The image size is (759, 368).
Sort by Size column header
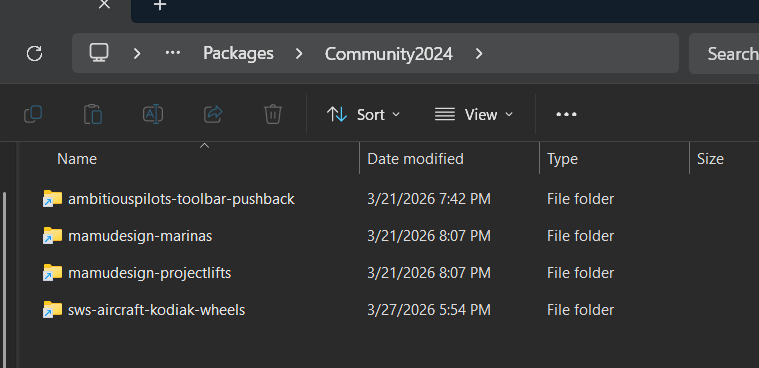pyautogui.click(x=710, y=159)
